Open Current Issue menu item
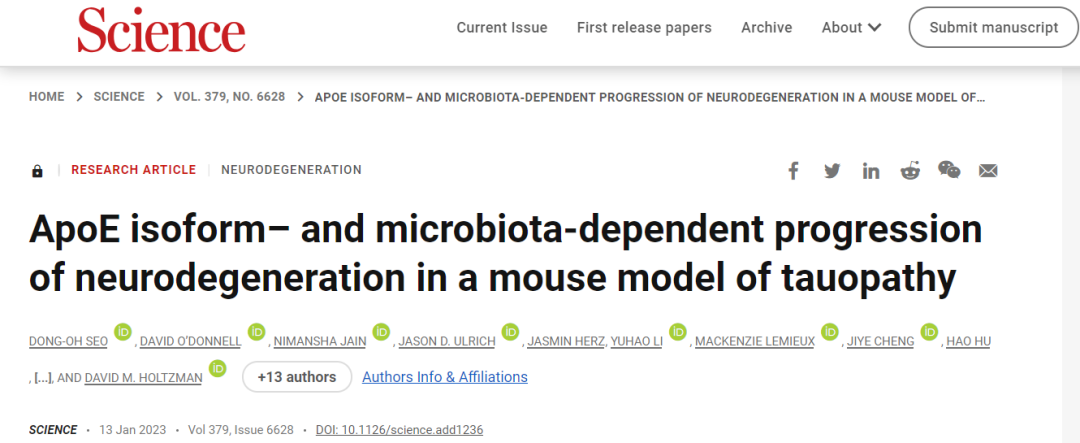 pos(502,28)
